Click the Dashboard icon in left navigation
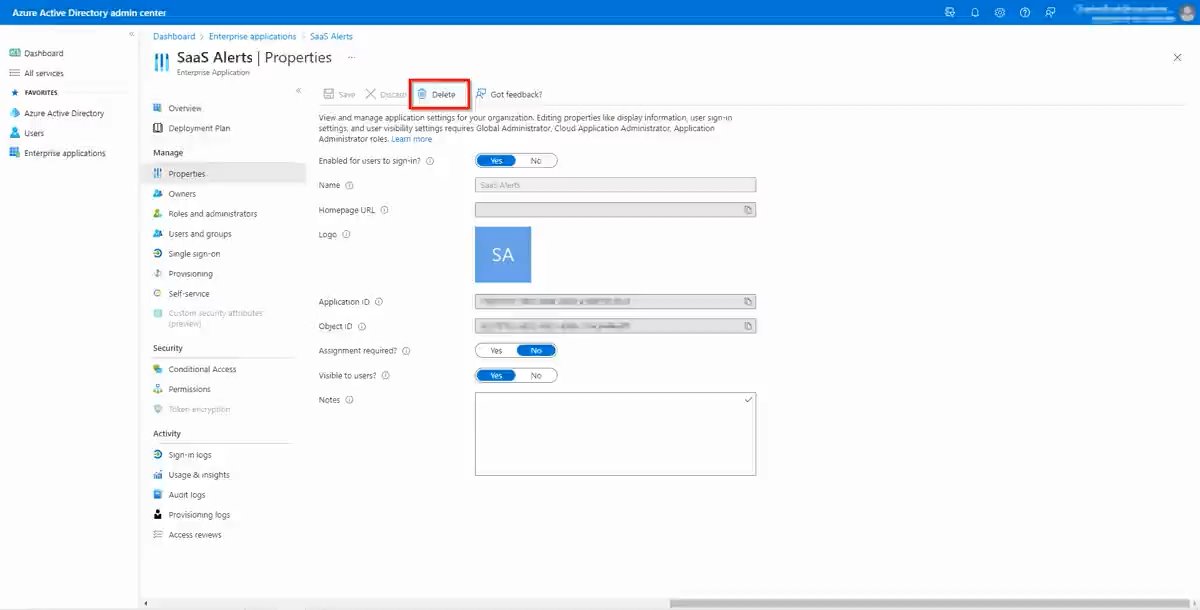 point(15,53)
